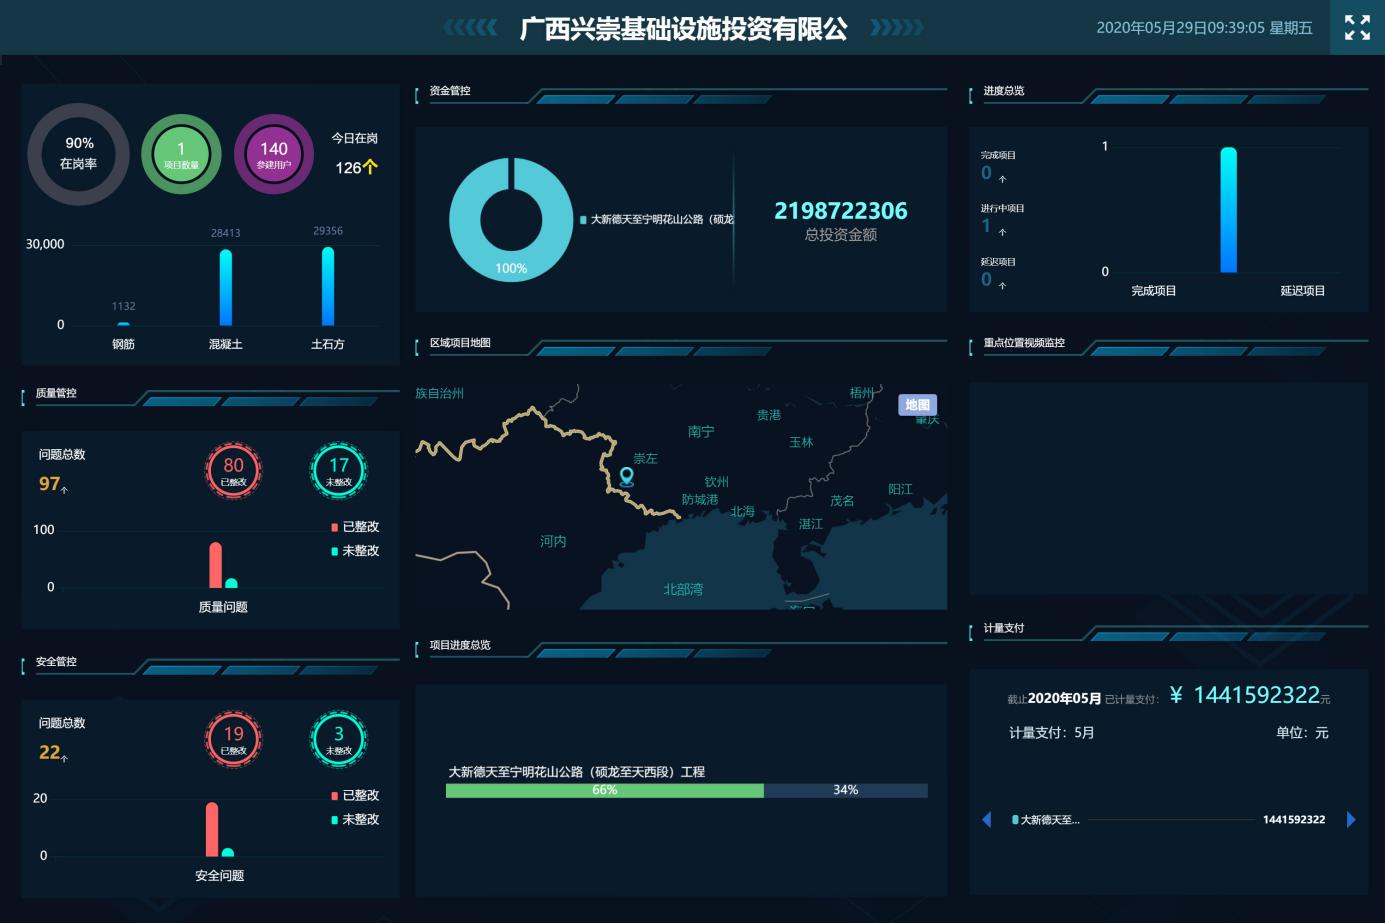Click the 重点位置视频监控 panel header
Image resolution: width=1385 pixels, height=923 pixels.
click(1024, 343)
